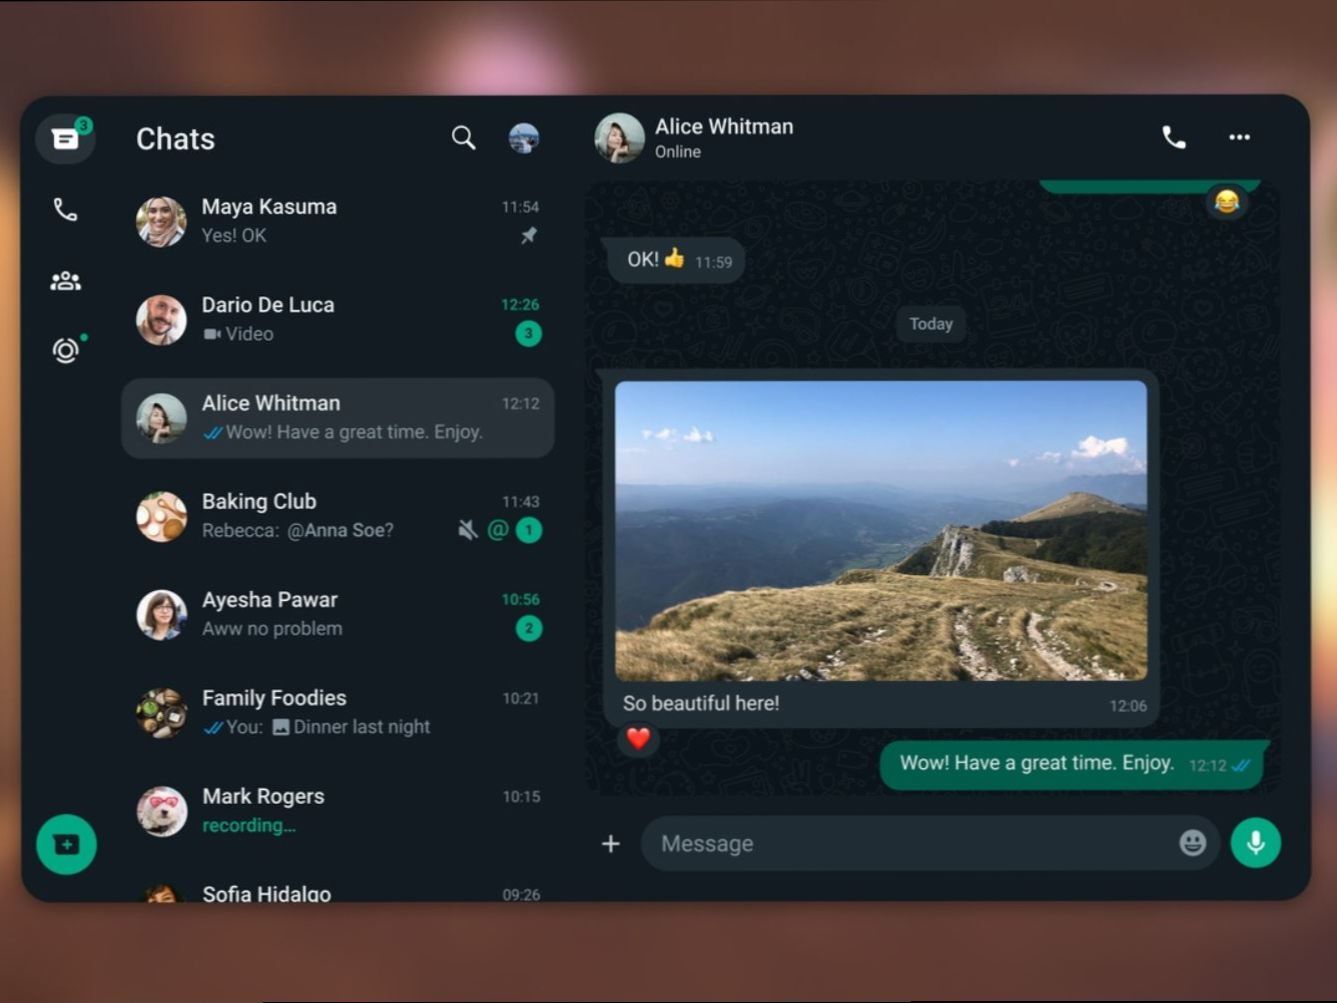Viewport: 1337px width, 1003px height.
Task: Click Maya Kasuma's avatar
Action: coord(161,221)
